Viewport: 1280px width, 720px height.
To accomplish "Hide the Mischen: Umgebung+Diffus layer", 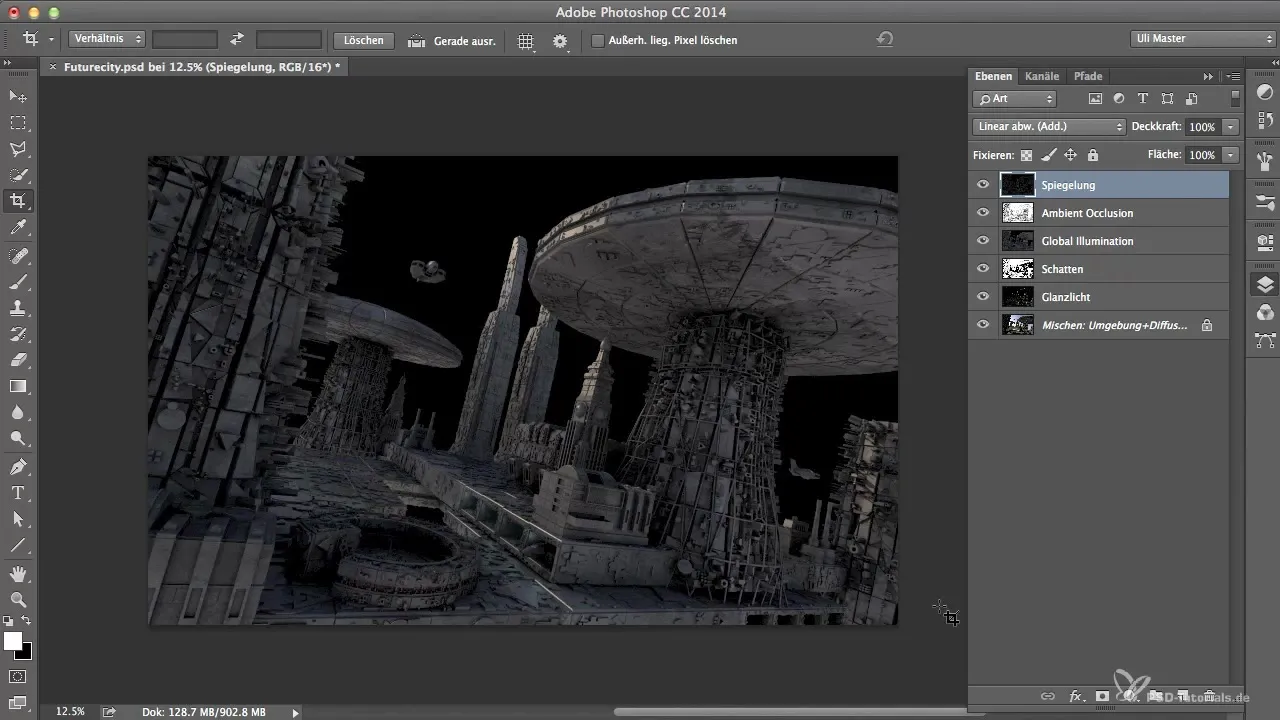I will 983,325.
